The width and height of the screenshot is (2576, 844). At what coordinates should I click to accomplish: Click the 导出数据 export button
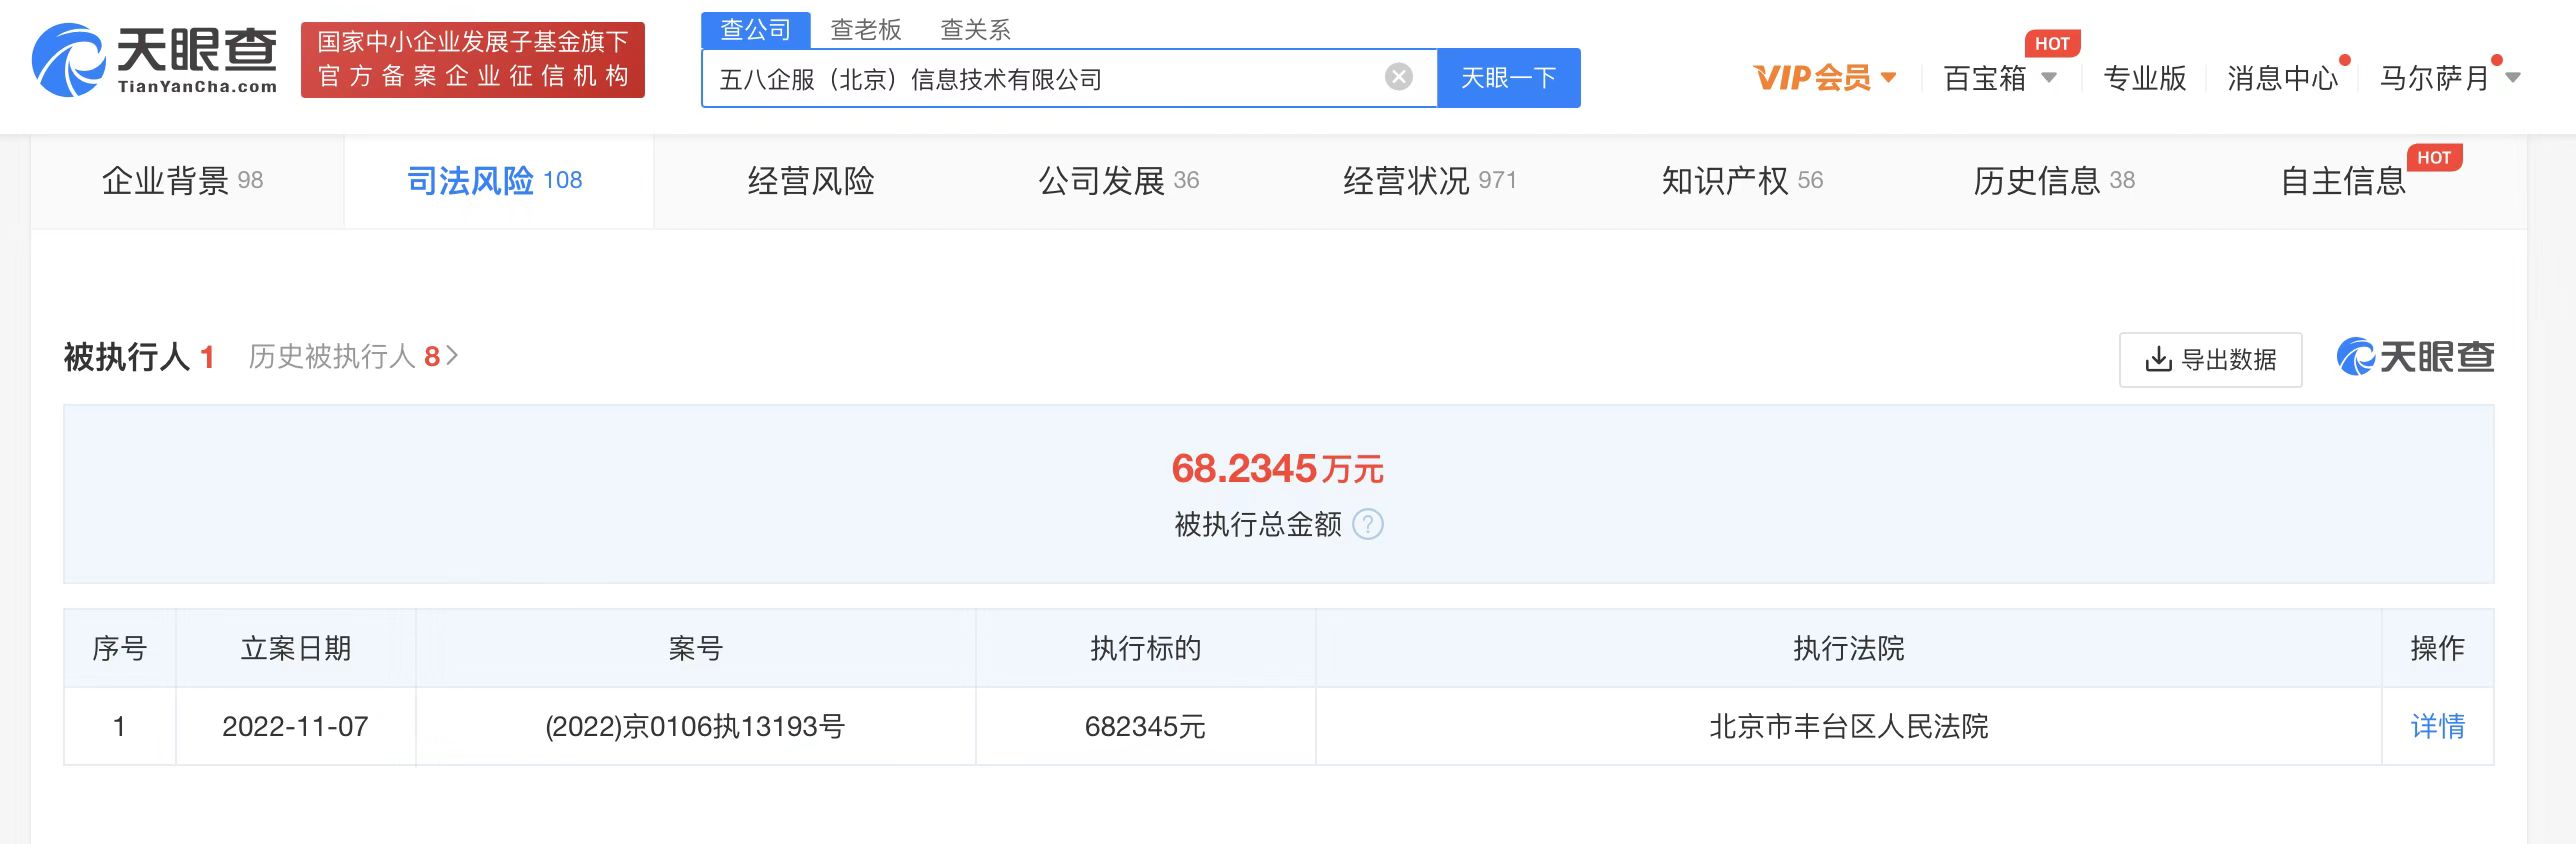coord(2210,359)
